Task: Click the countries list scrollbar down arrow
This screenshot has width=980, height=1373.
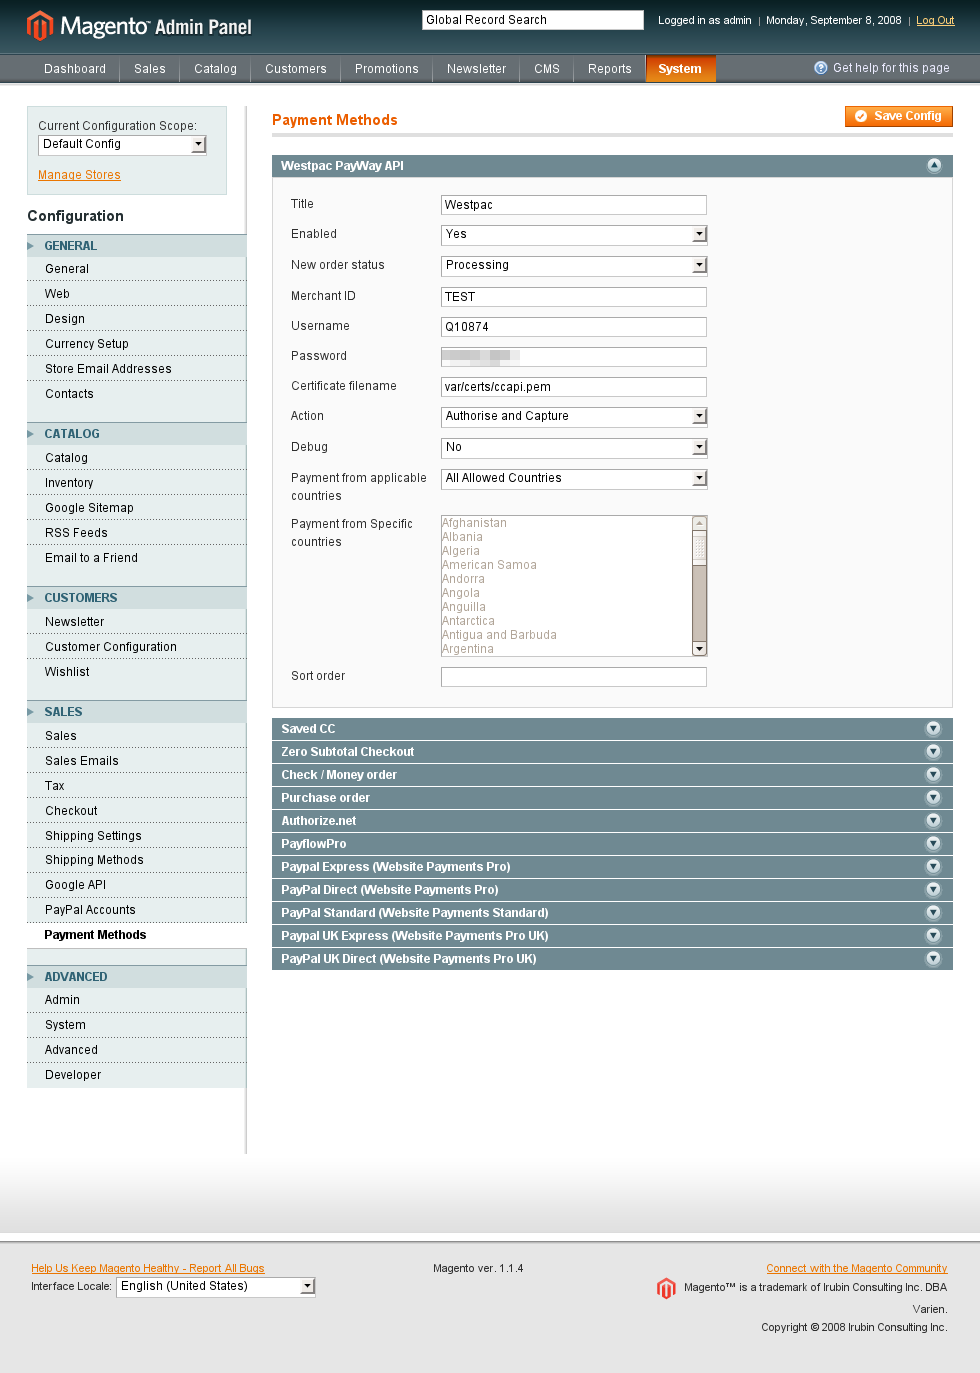Action: point(700,649)
